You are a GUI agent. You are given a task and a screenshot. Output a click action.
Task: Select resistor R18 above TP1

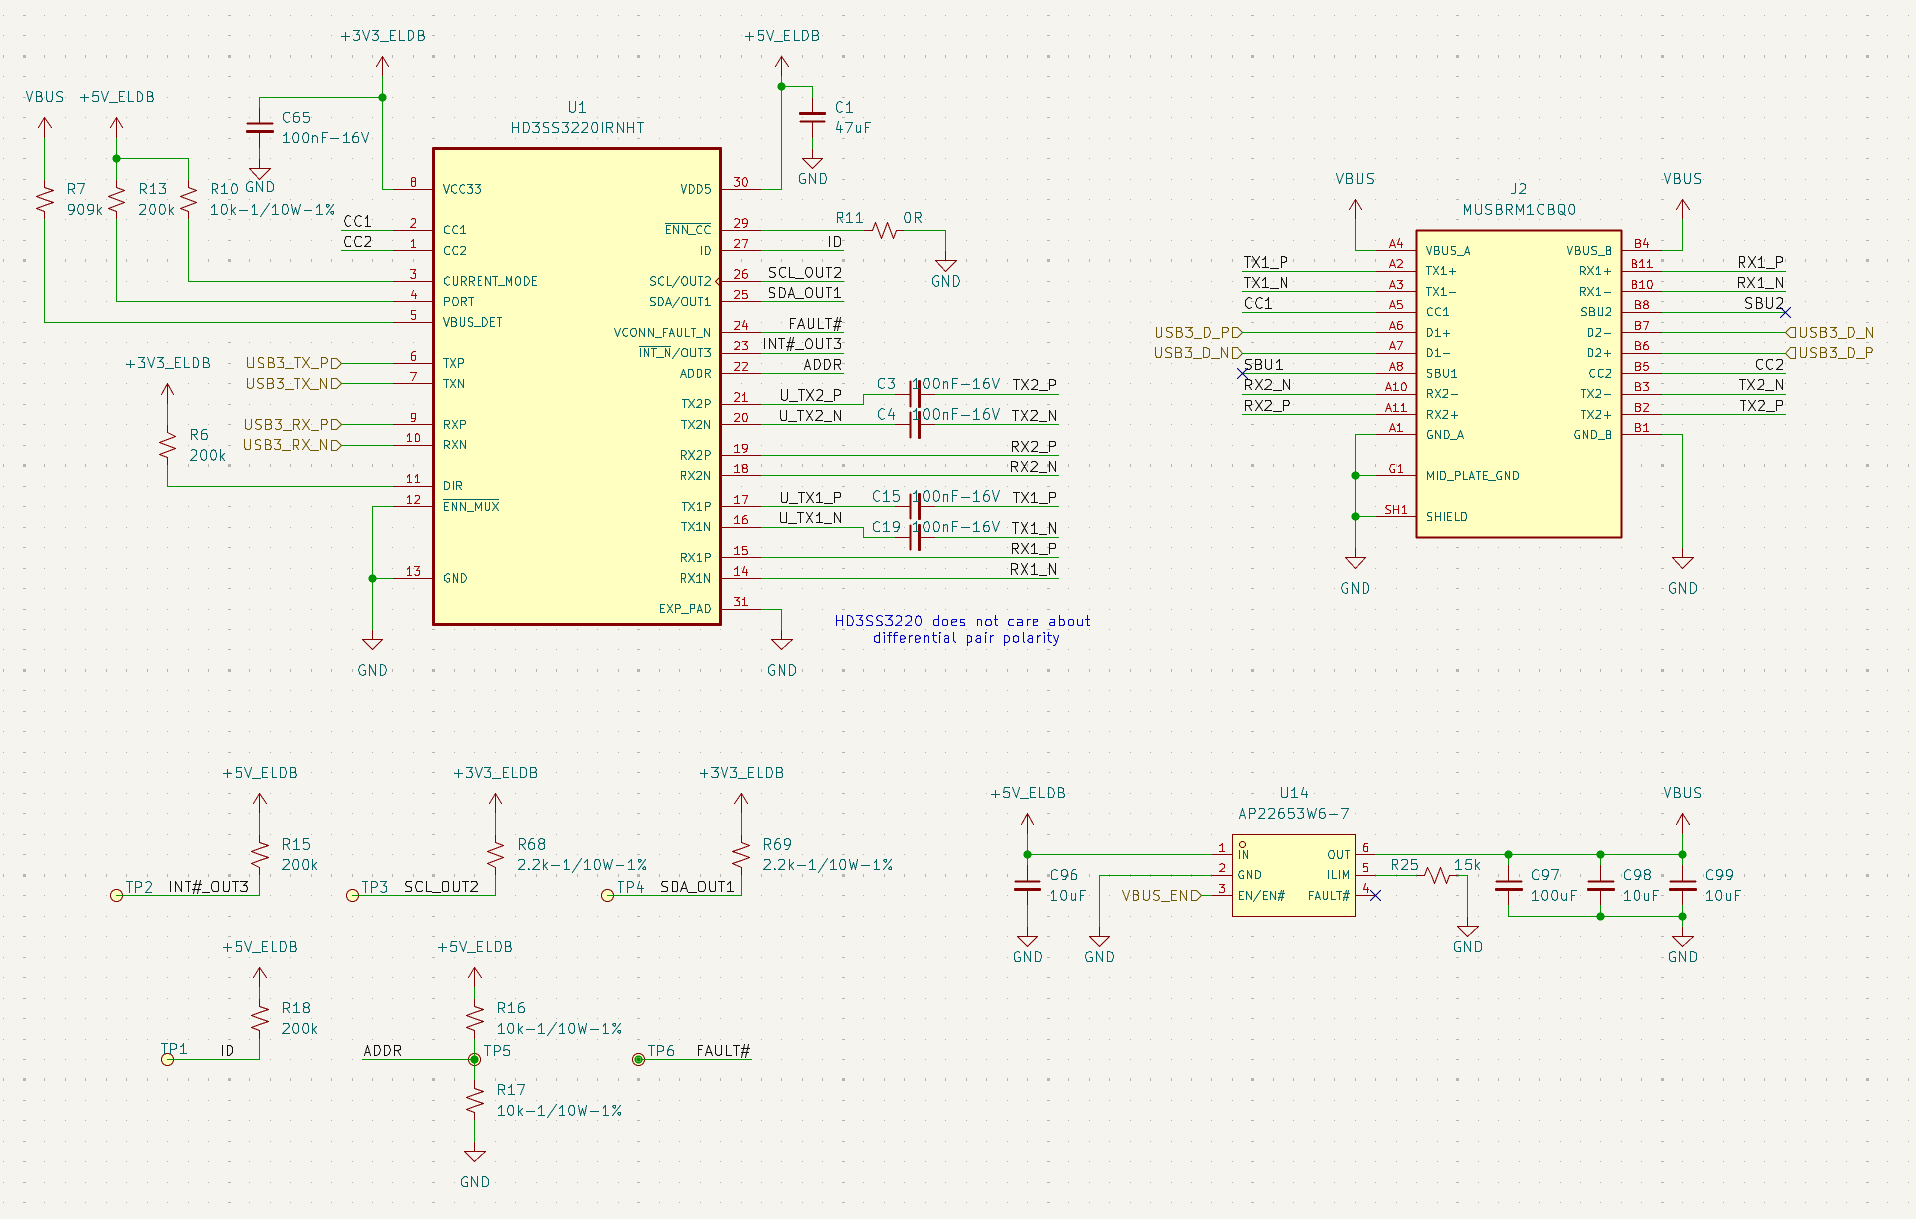click(260, 1018)
